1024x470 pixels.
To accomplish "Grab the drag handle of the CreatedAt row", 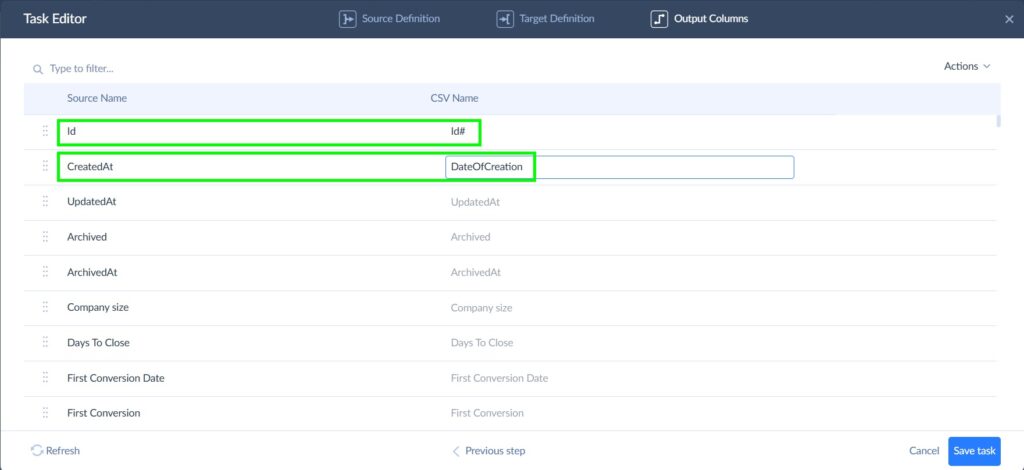I will pyautogui.click(x=45, y=166).
